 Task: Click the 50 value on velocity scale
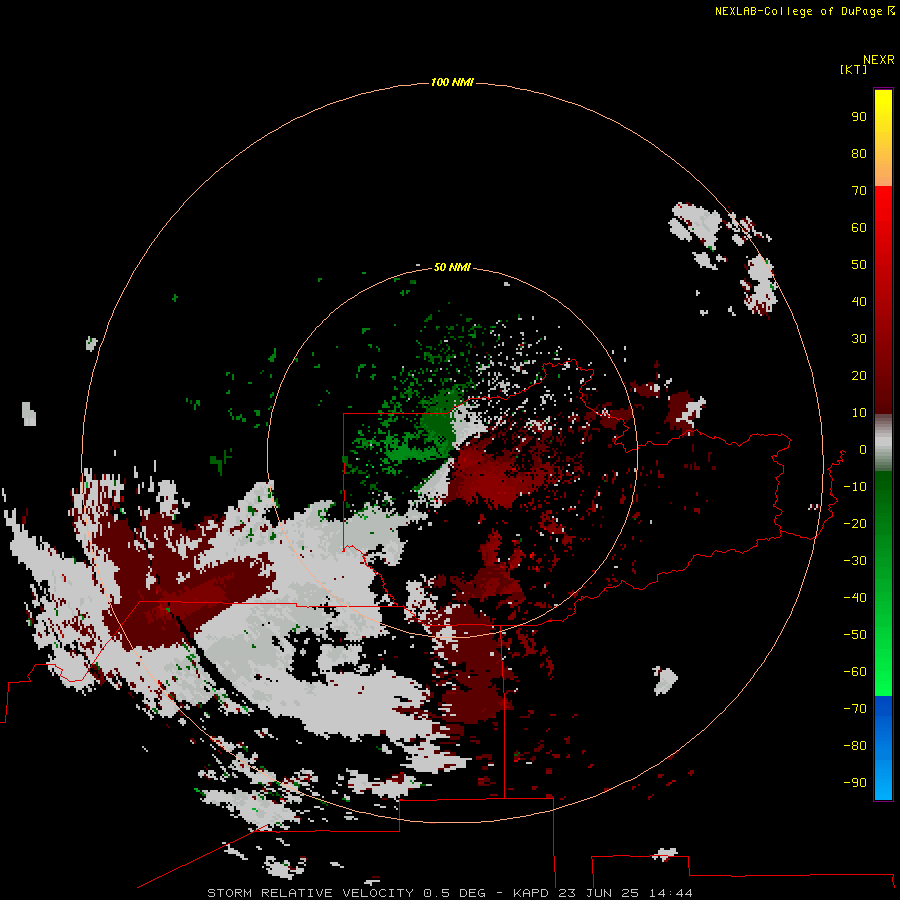click(859, 265)
